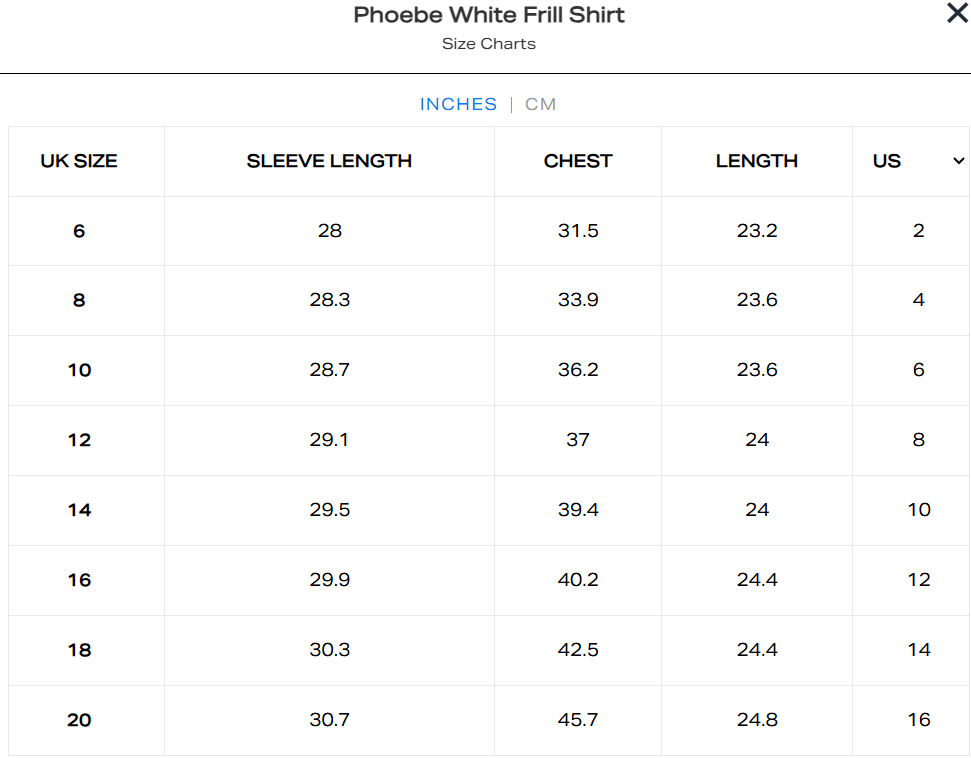Image resolution: width=971 pixels, height=758 pixels.
Task: Select the UK size 12 row label
Action: [79, 440]
